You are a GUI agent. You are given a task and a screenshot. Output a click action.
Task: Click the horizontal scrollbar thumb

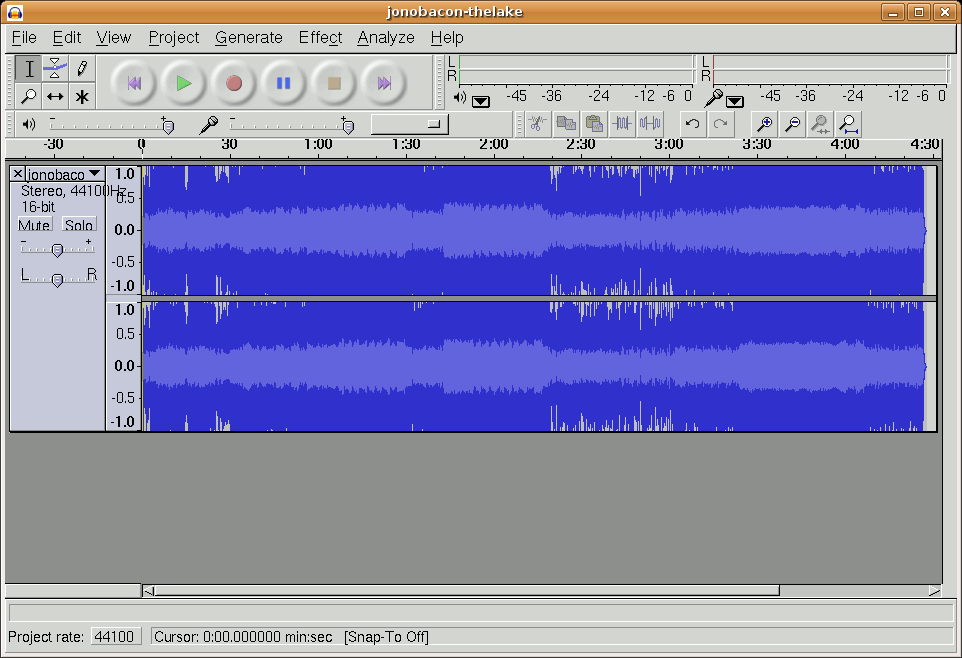click(467, 590)
